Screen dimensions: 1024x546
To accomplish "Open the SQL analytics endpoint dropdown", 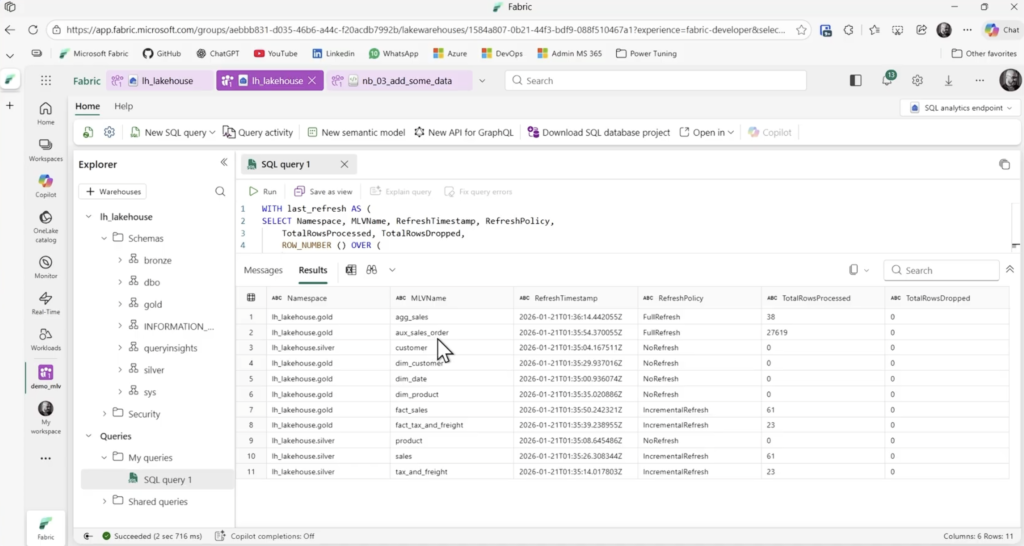I will [x=959, y=107].
